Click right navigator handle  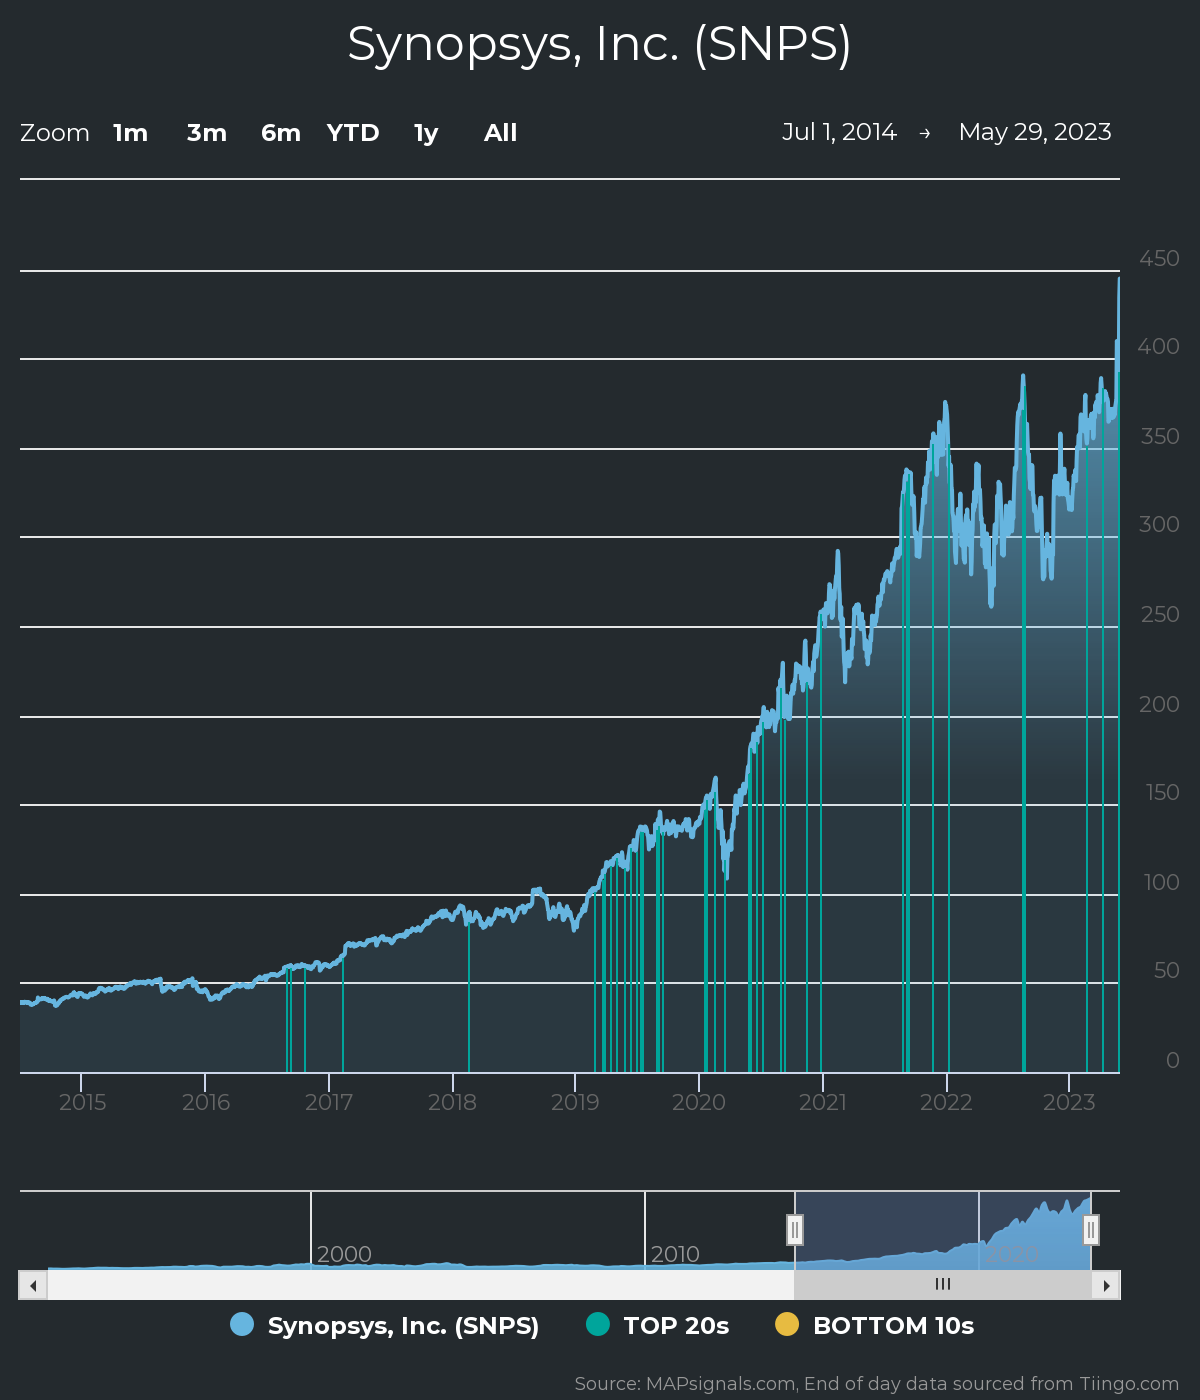pyautogui.click(x=1091, y=1229)
